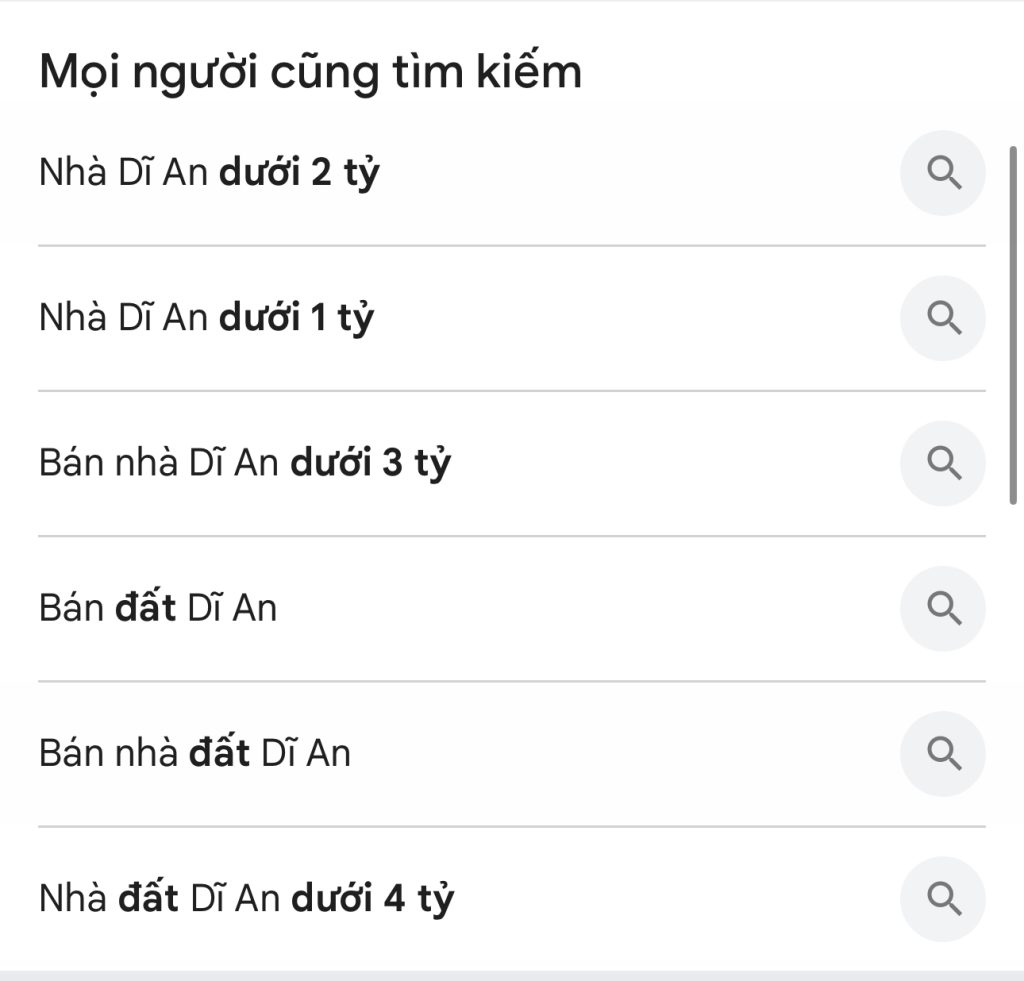This screenshot has width=1024, height=981.
Task: Click the magnifier icon for Bán đất Dĩ An
Action: click(x=943, y=608)
